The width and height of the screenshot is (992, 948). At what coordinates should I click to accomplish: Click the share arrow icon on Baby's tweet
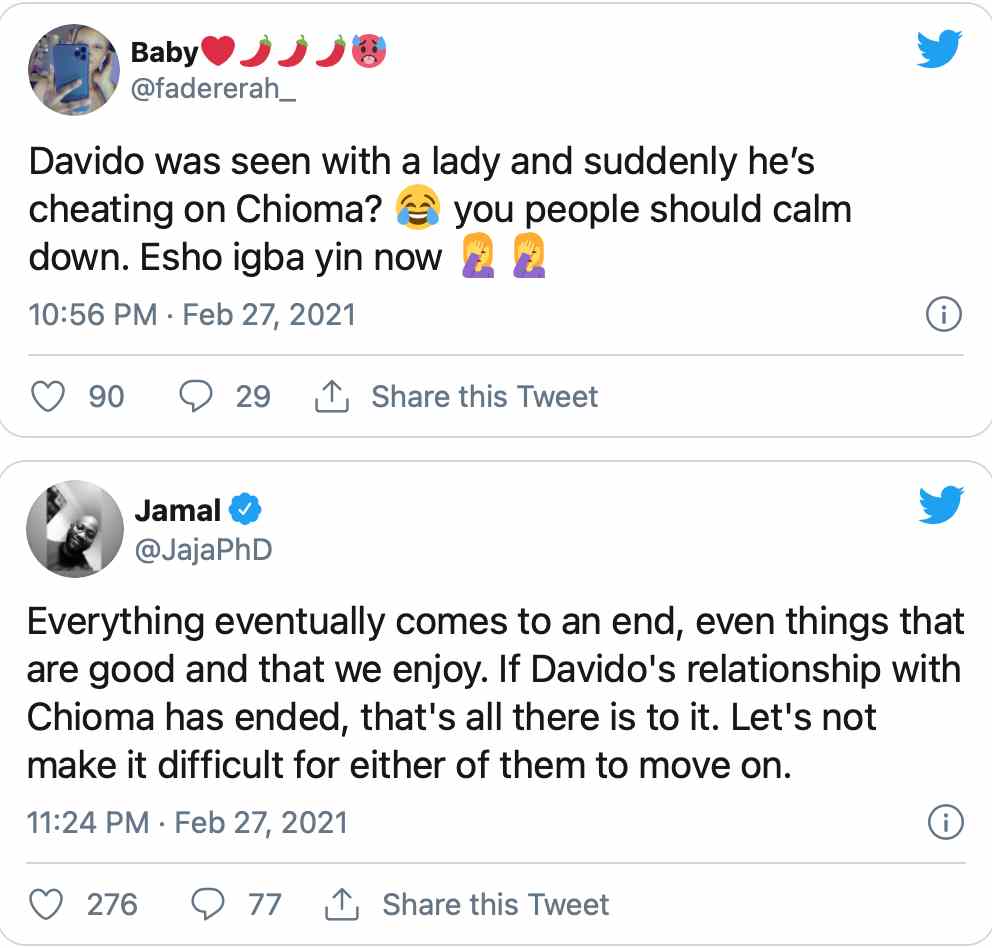(x=331, y=398)
